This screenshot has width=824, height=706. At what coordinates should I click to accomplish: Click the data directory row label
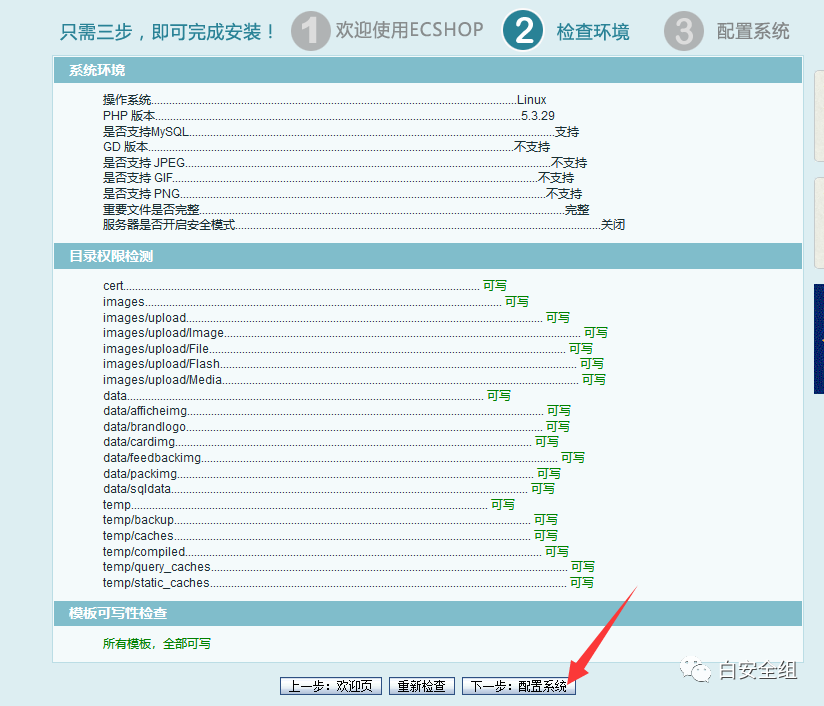coord(115,395)
